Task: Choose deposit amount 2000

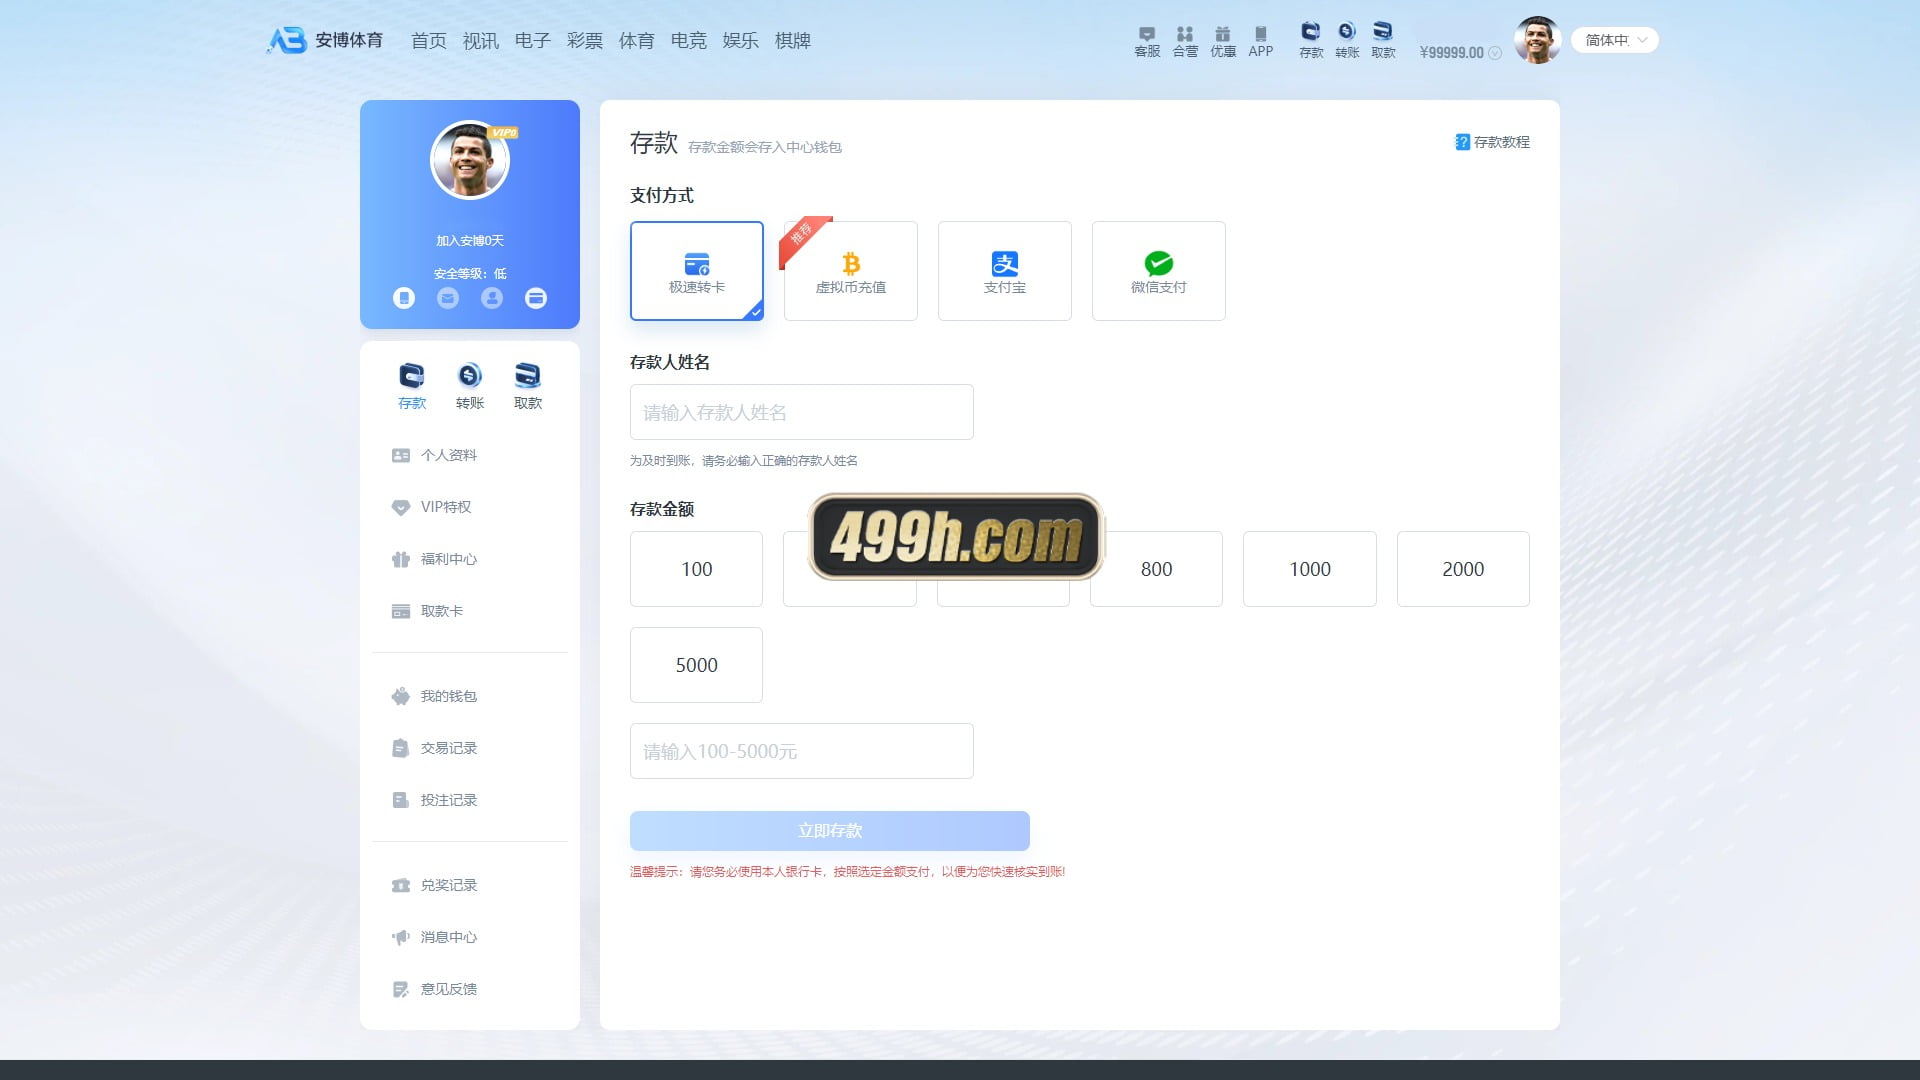Action: point(1463,569)
